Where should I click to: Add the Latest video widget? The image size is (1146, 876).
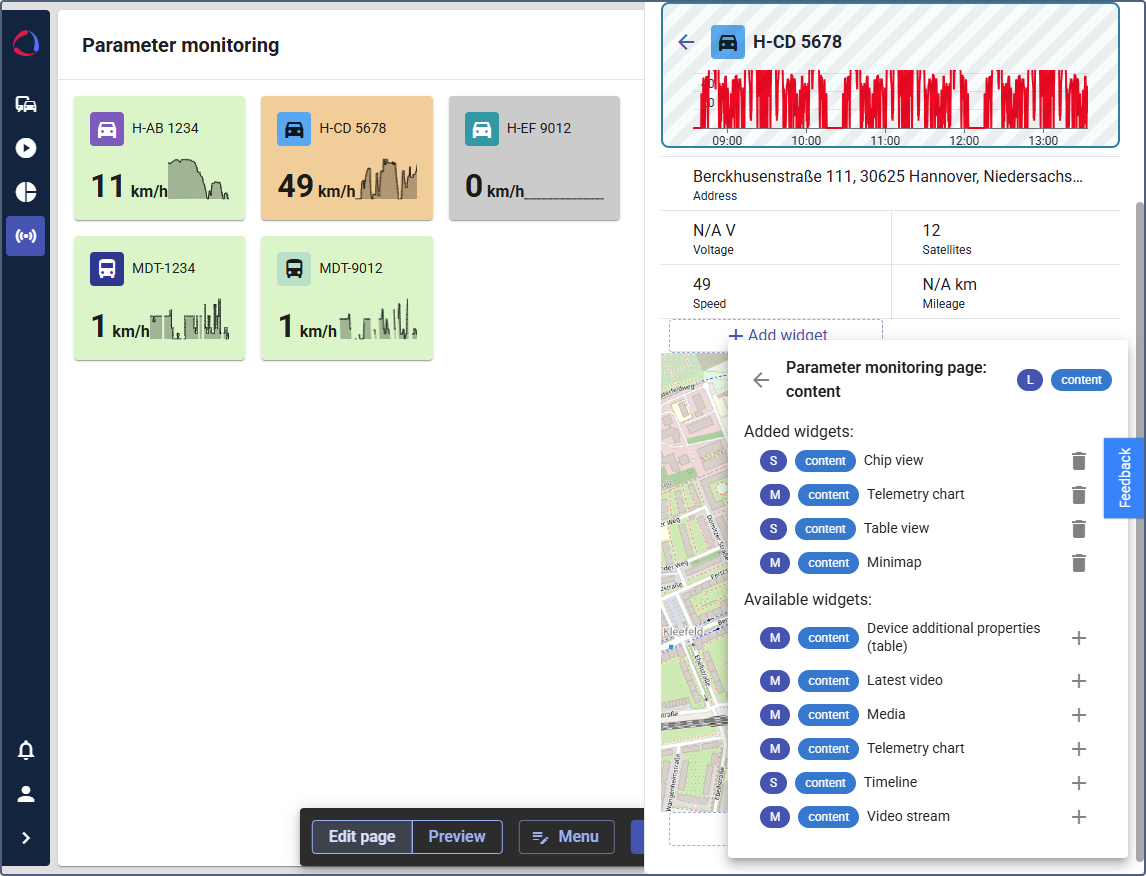(x=1078, y=681)
